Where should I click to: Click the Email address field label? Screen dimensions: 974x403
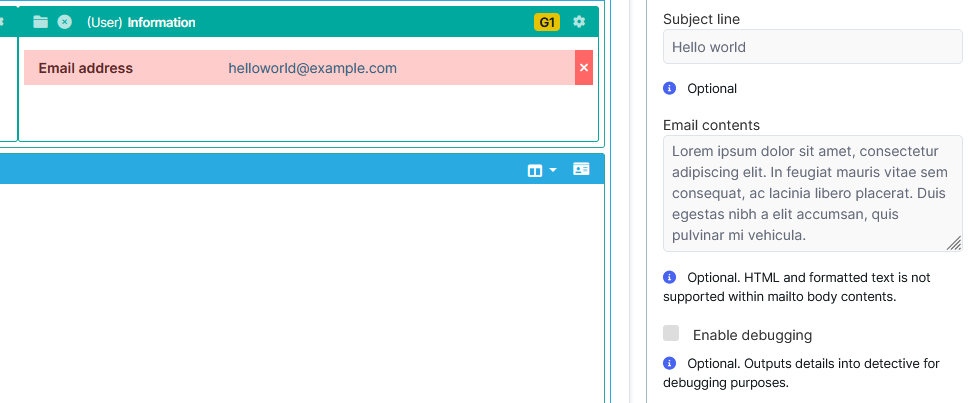coord(85,68)
